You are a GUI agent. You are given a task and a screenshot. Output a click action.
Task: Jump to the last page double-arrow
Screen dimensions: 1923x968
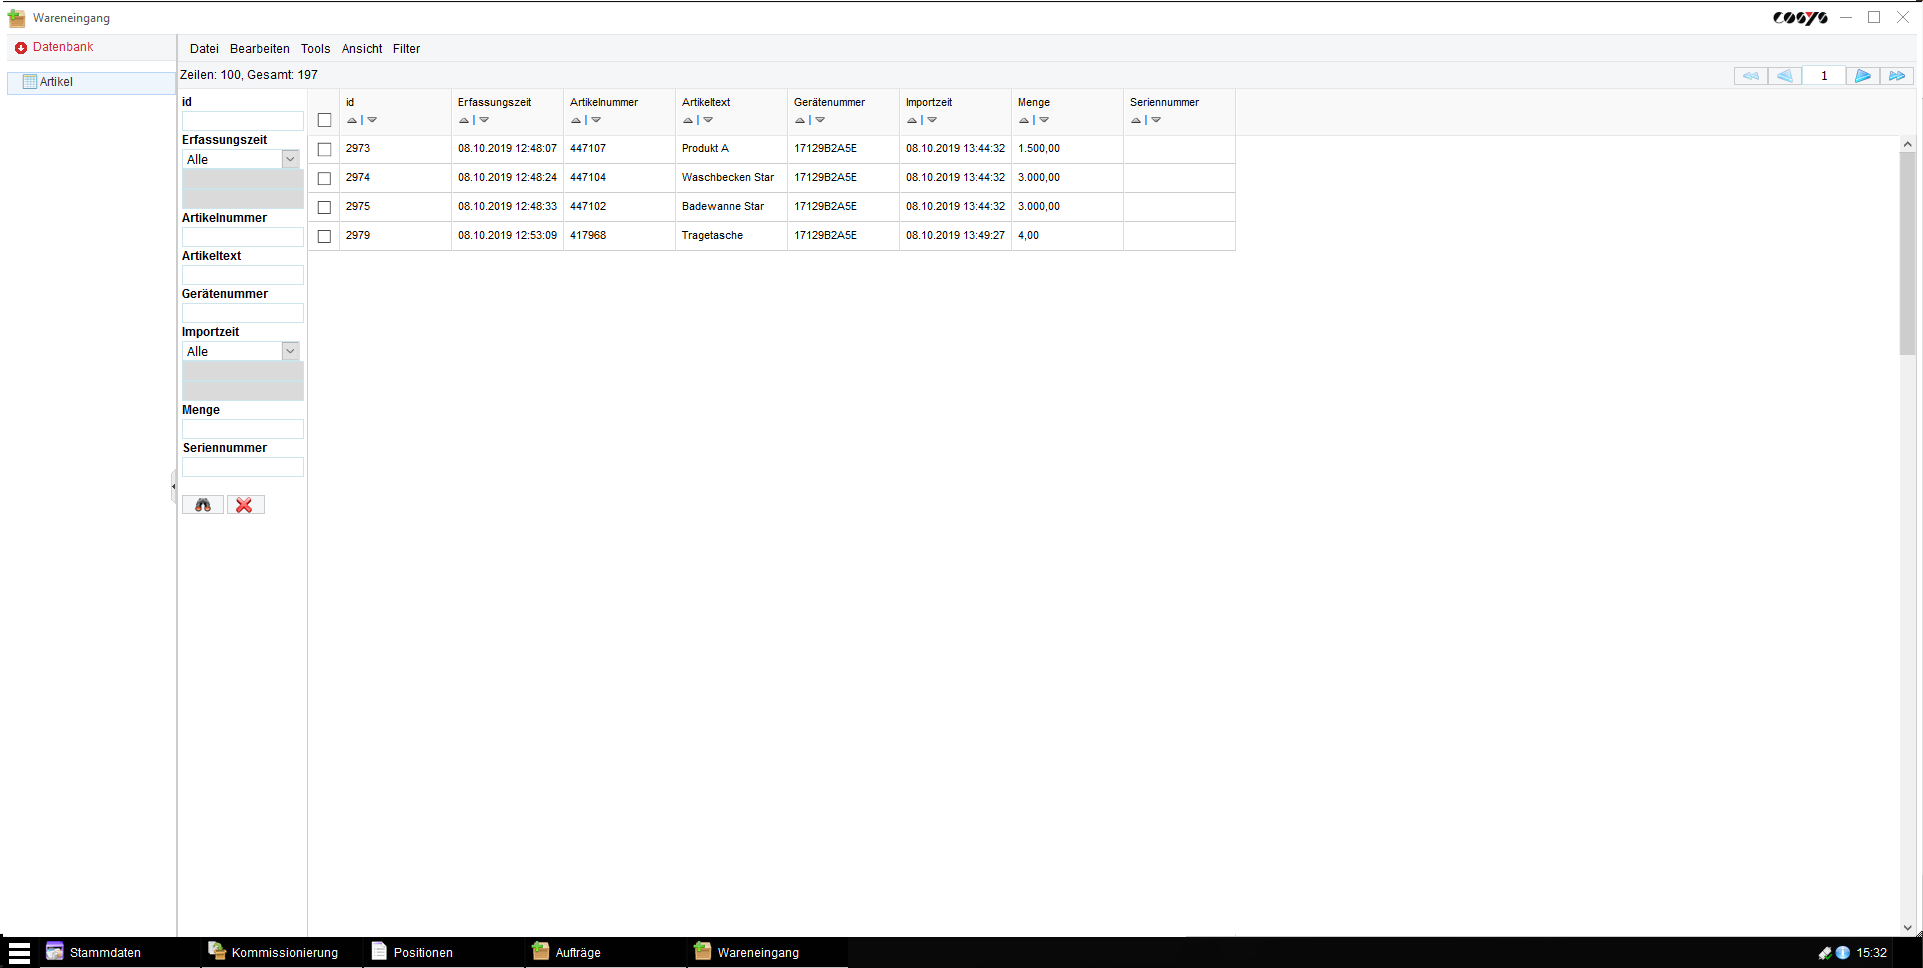(x=1896, y=75)
